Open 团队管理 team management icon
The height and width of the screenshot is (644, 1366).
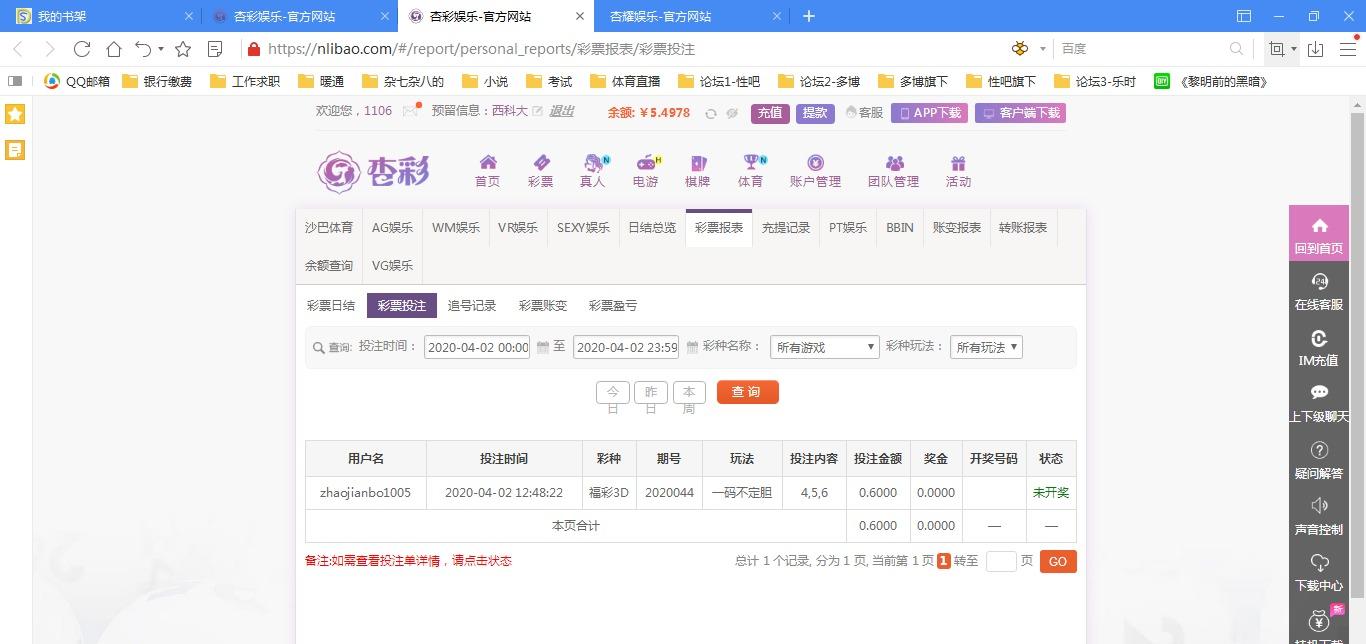893,163
